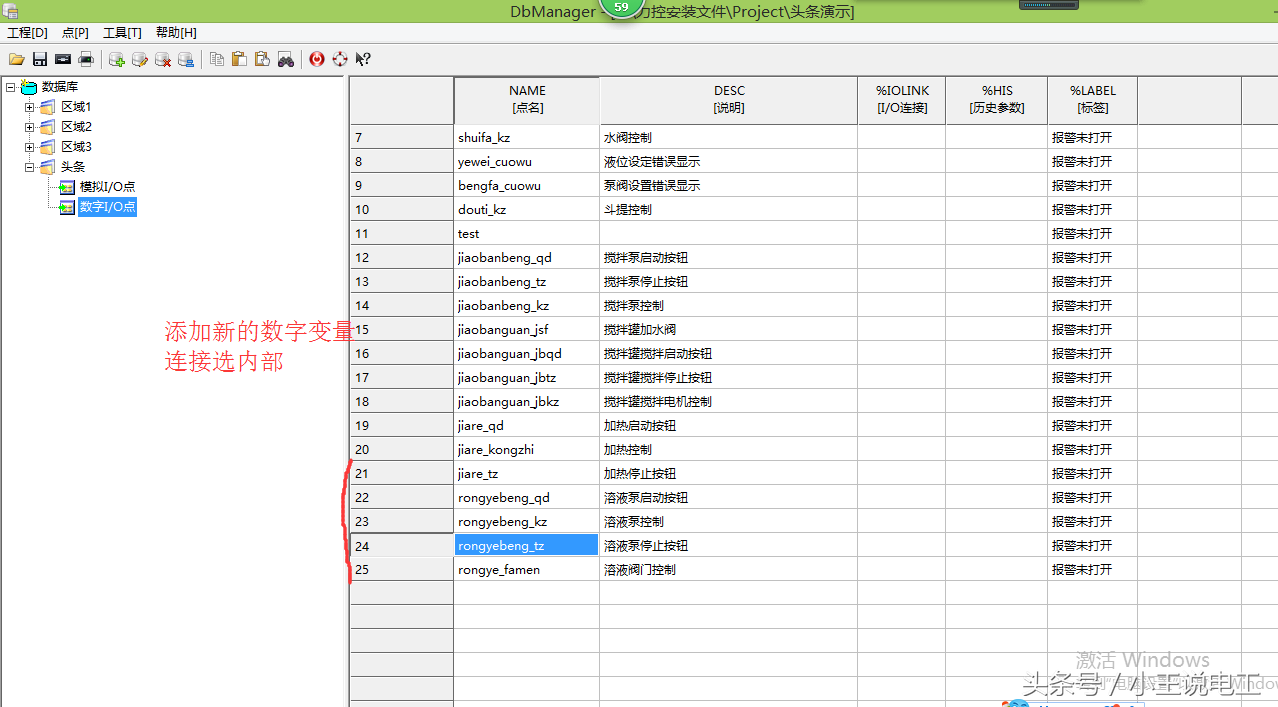Open the 工程[D] menu
Screen dimensions: 1278x707
[27, 33]
